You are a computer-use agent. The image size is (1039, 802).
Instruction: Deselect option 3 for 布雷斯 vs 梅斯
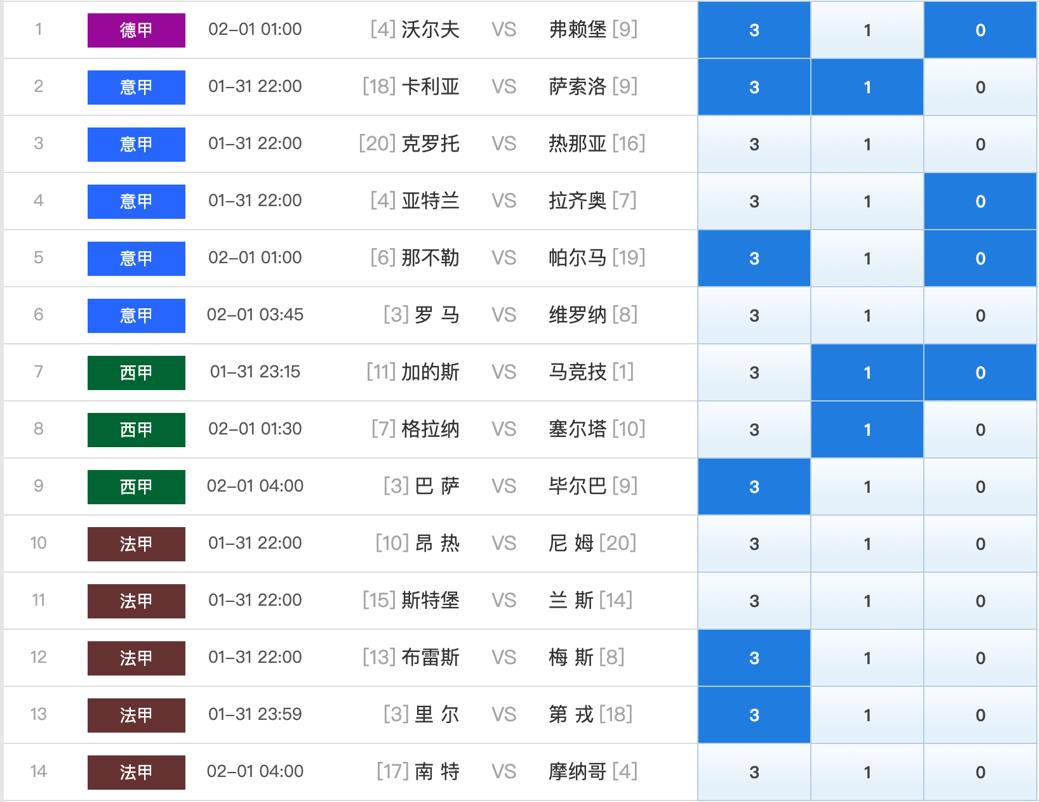point(754,657)
